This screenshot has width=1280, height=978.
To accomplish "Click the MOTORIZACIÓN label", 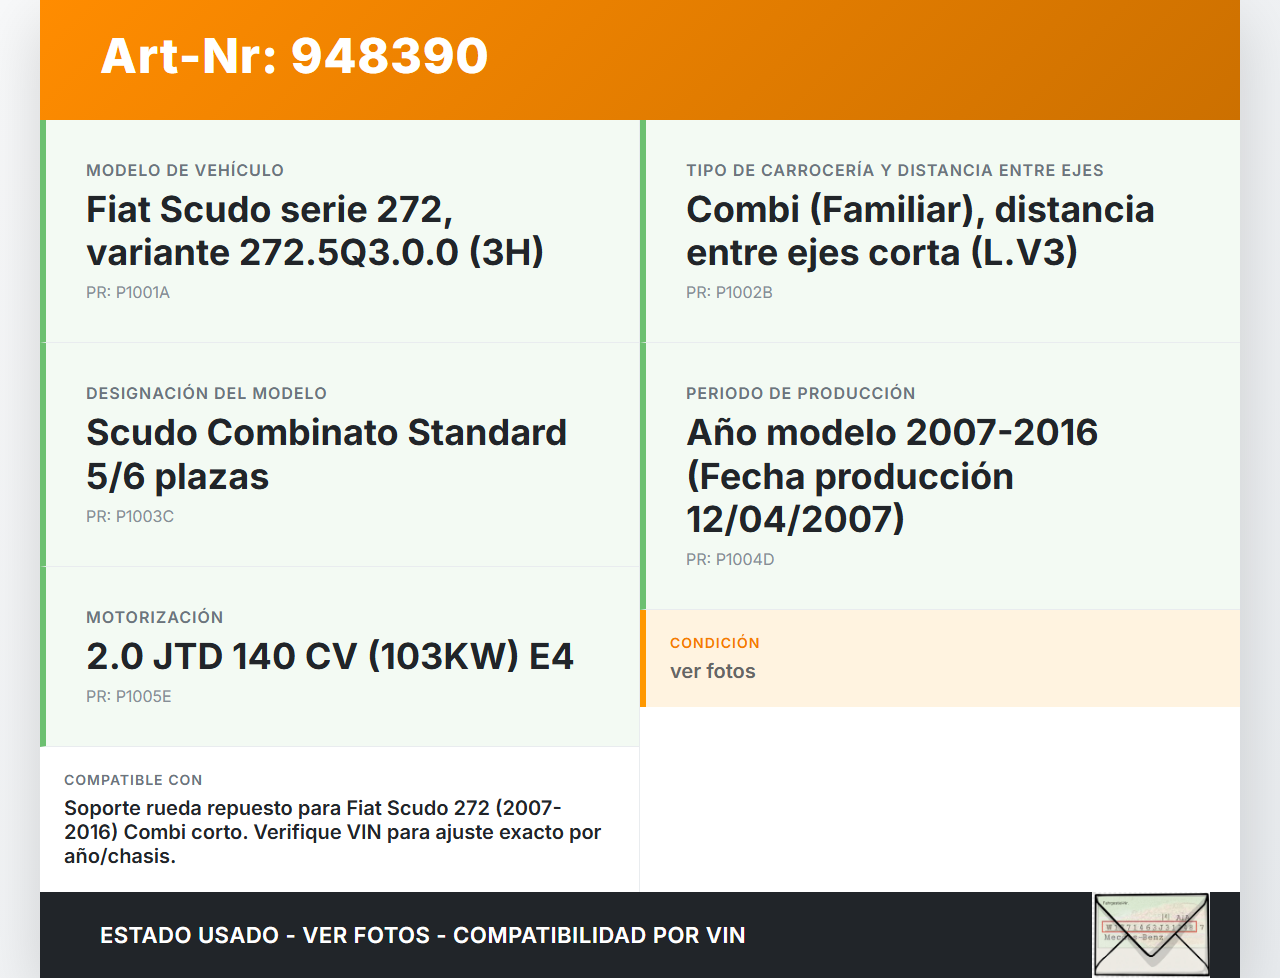I will click(155, 617).
